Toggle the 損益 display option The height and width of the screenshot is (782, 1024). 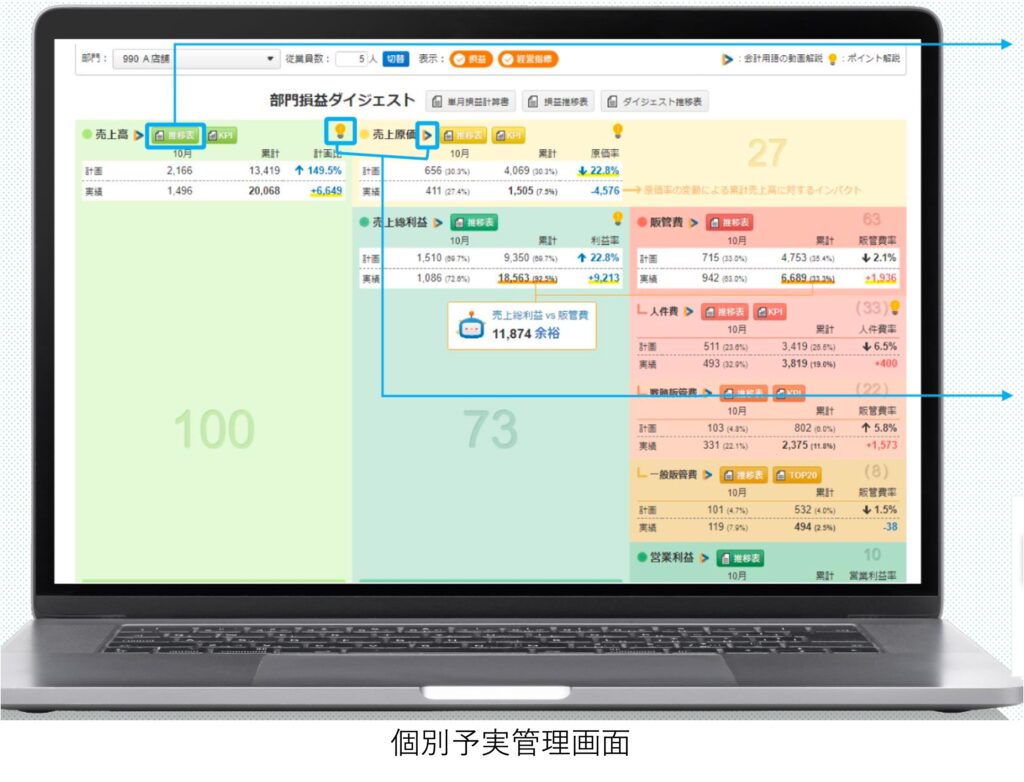point(471,59)
